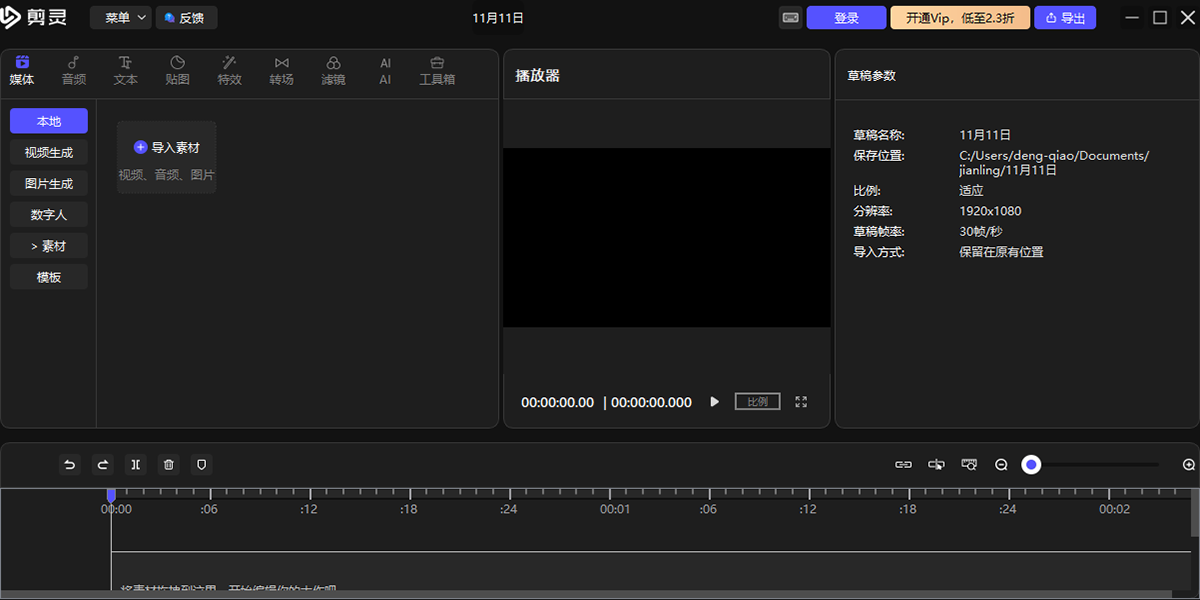Screen dimensions: 1200x600
Task: Toggle the track magnet attach option
Action: tap(936, 465)
